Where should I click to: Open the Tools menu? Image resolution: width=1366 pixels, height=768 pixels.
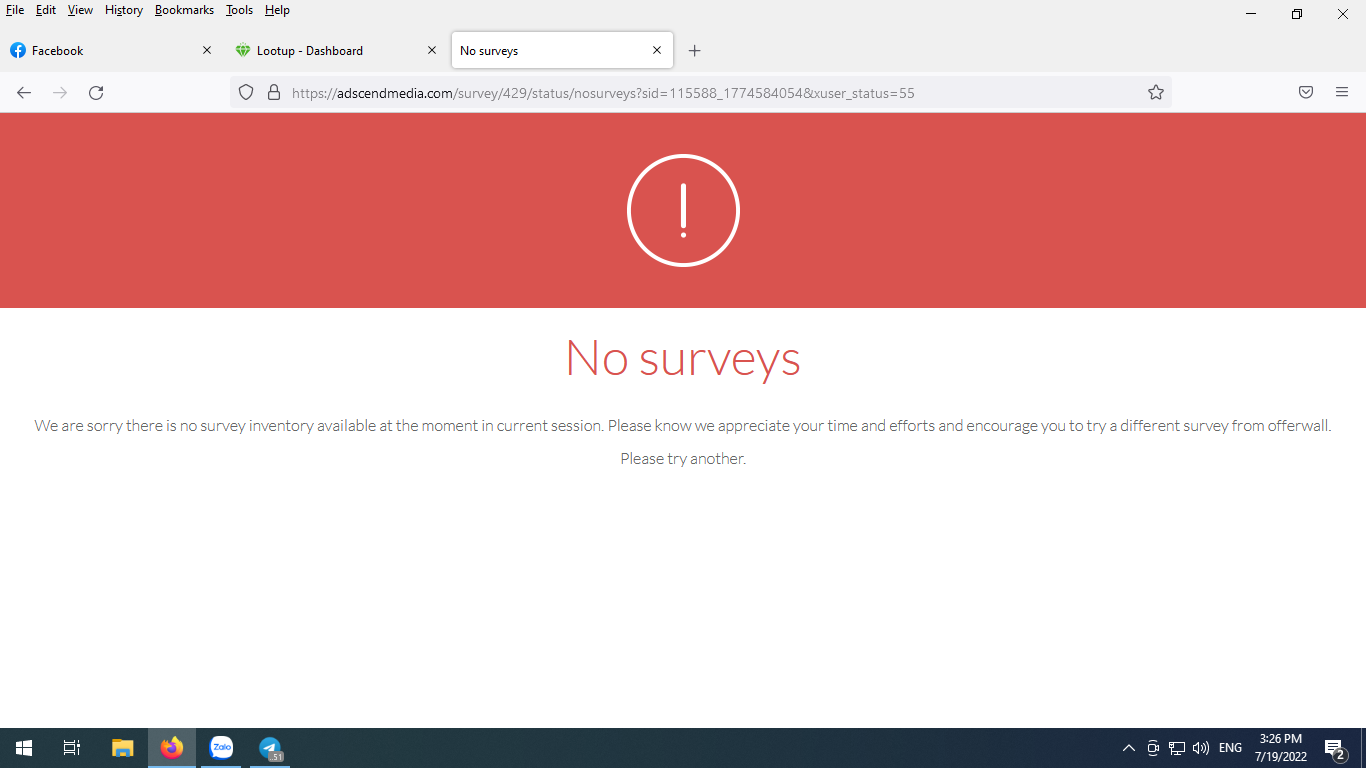pyautogui.click(x=240, y=10)
